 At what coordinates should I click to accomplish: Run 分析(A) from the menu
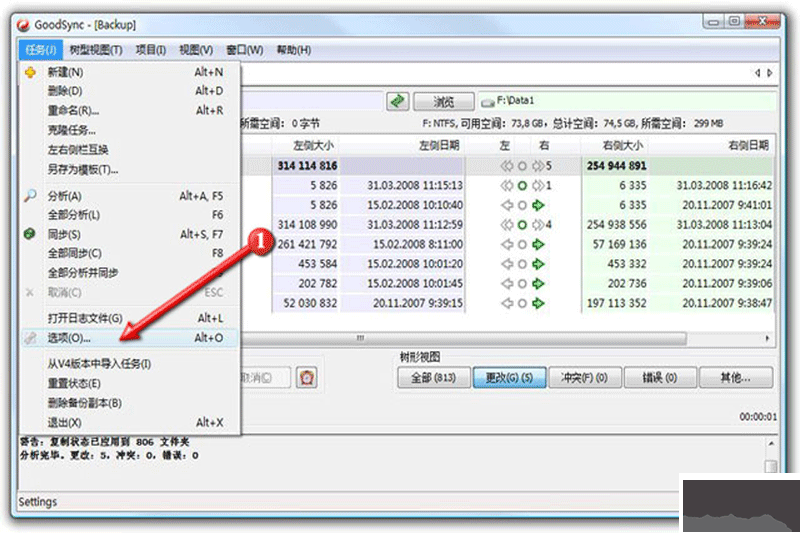(130, 196)
